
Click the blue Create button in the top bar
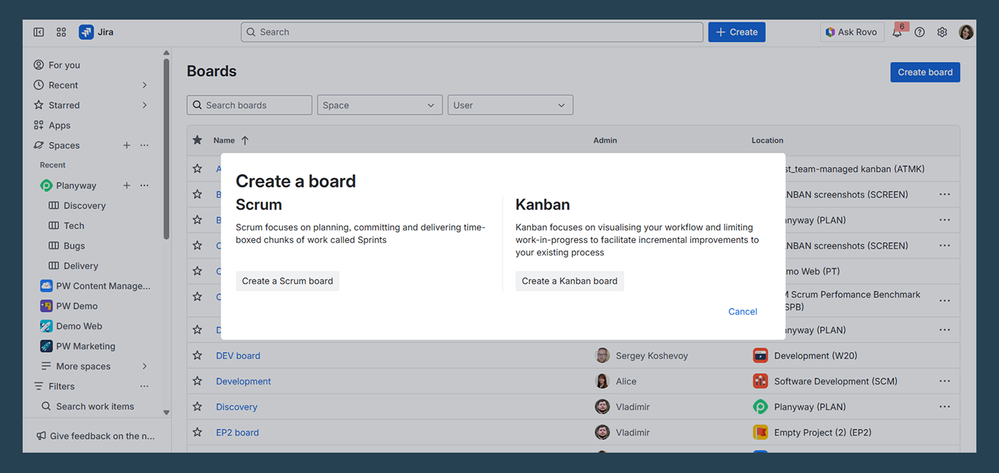point(737,32)
